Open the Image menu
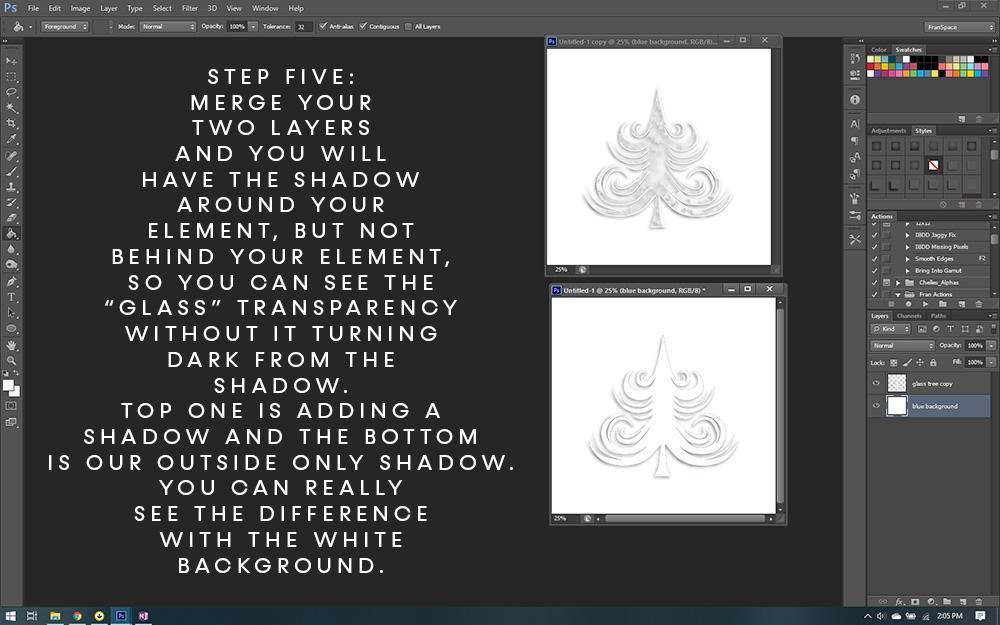Image resolution: width=1000 pixels, height=625 pixels. 80,8
